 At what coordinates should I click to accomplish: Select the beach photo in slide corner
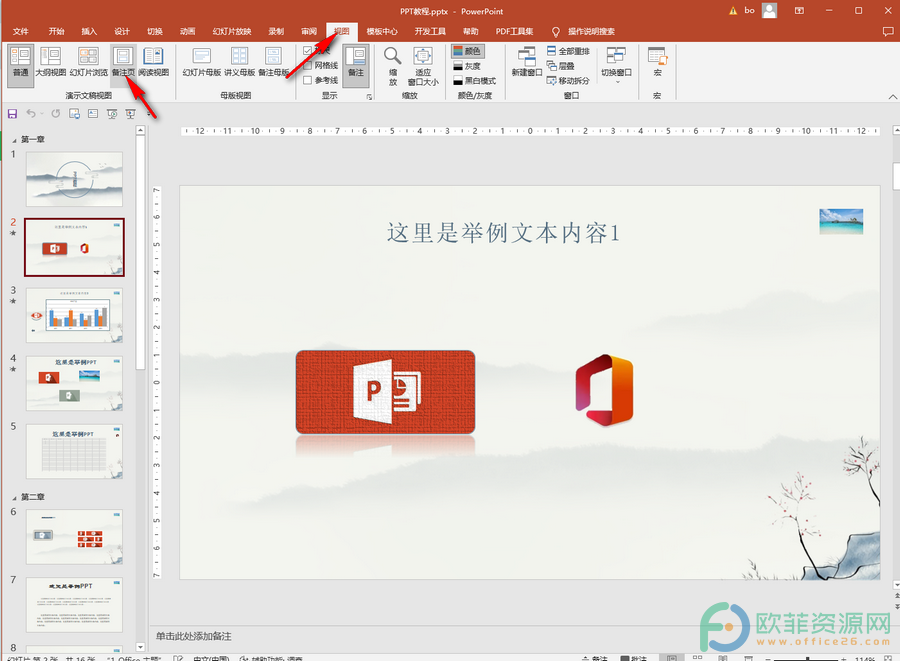click(x=841, y=221)
